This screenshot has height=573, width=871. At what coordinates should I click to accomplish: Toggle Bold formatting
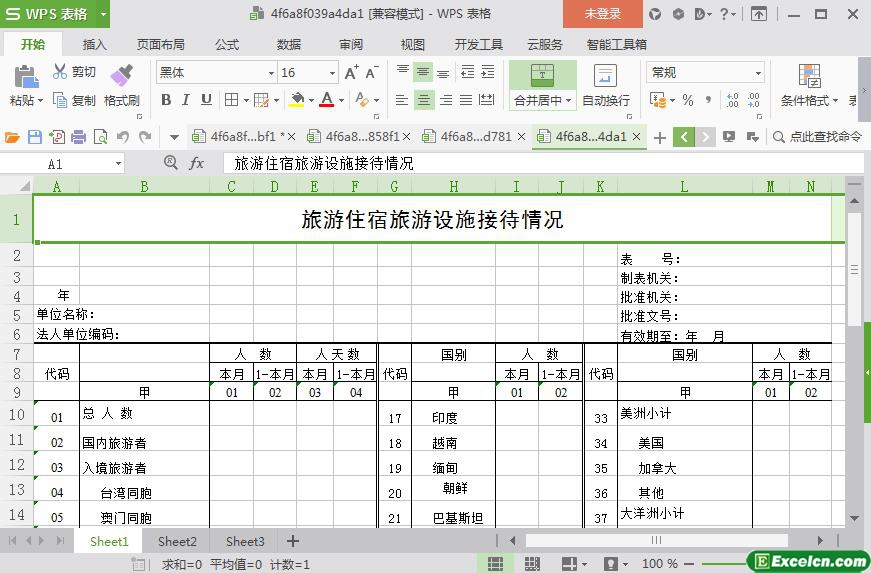[x=166, y=100]
